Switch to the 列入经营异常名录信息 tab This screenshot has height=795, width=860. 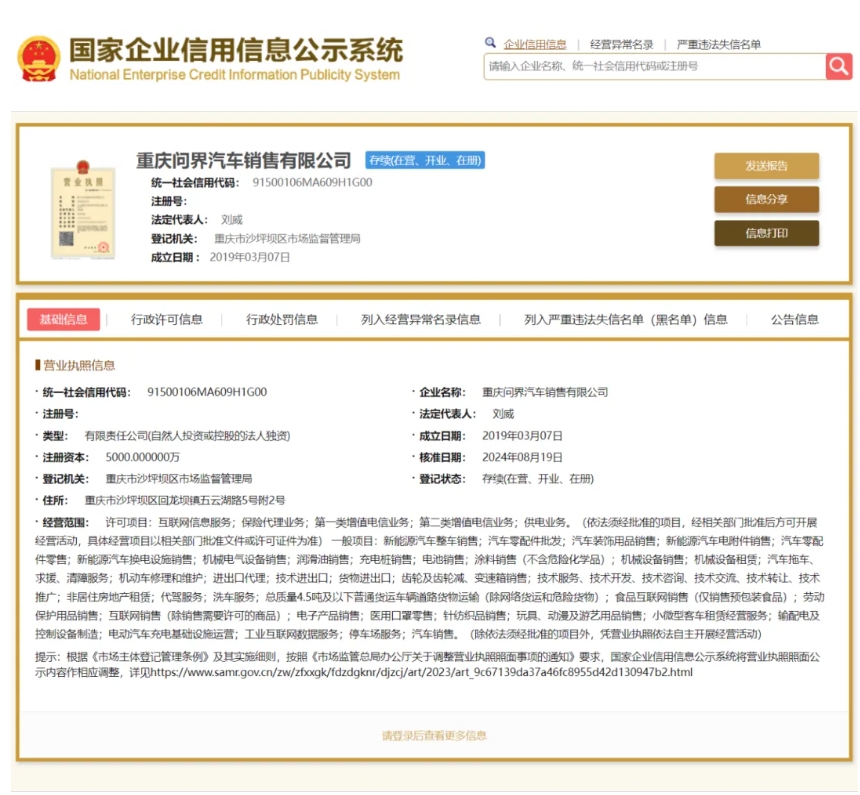point(421,319)
